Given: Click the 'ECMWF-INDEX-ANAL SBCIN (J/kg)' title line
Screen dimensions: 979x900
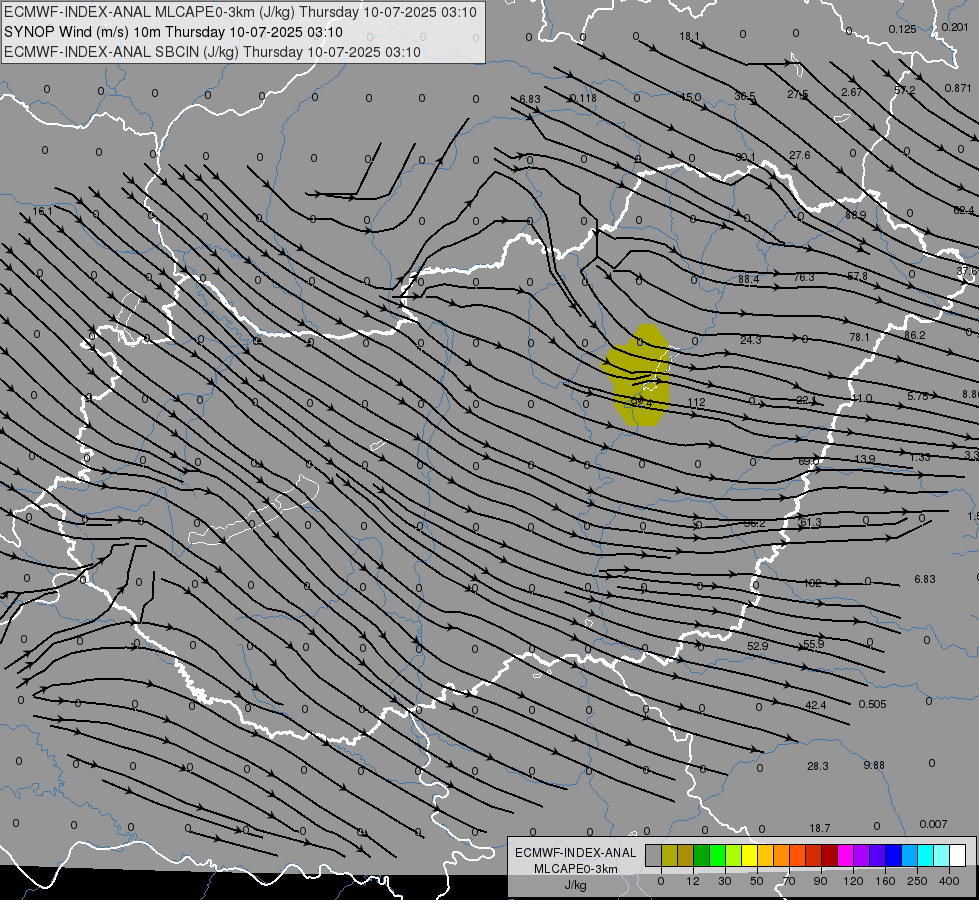Looking at the screenshot, I should click(212, 52).
